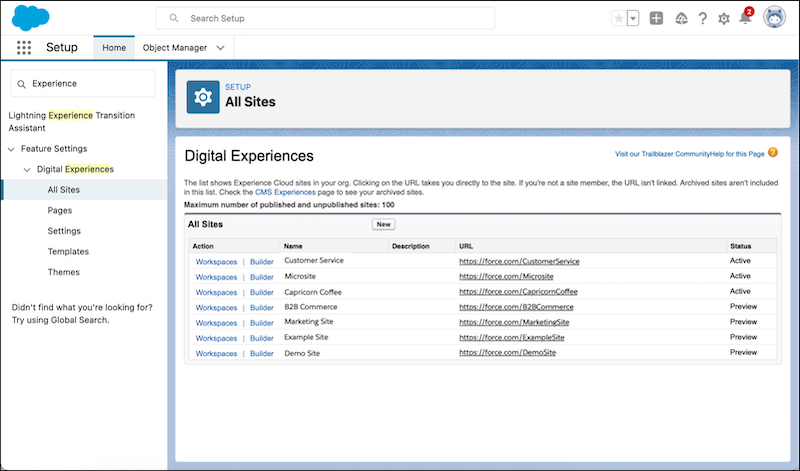The width and height of the screenshot is (800, 471).
Task: Collapse Digital Experiences tree node
Action: [27, 169]
